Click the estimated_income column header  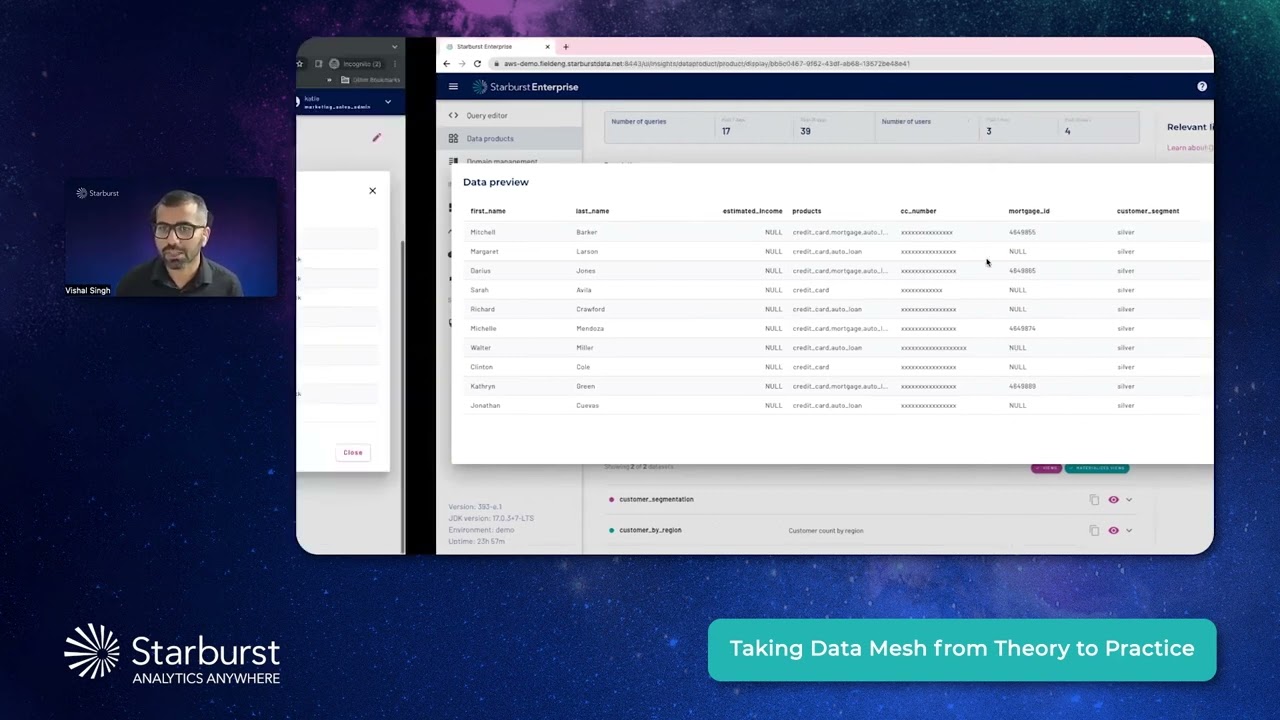(752, 211)
